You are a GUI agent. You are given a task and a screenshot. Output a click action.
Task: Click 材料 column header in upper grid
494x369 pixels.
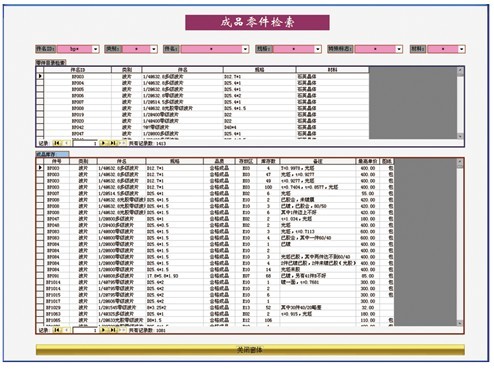click(332, 70)
